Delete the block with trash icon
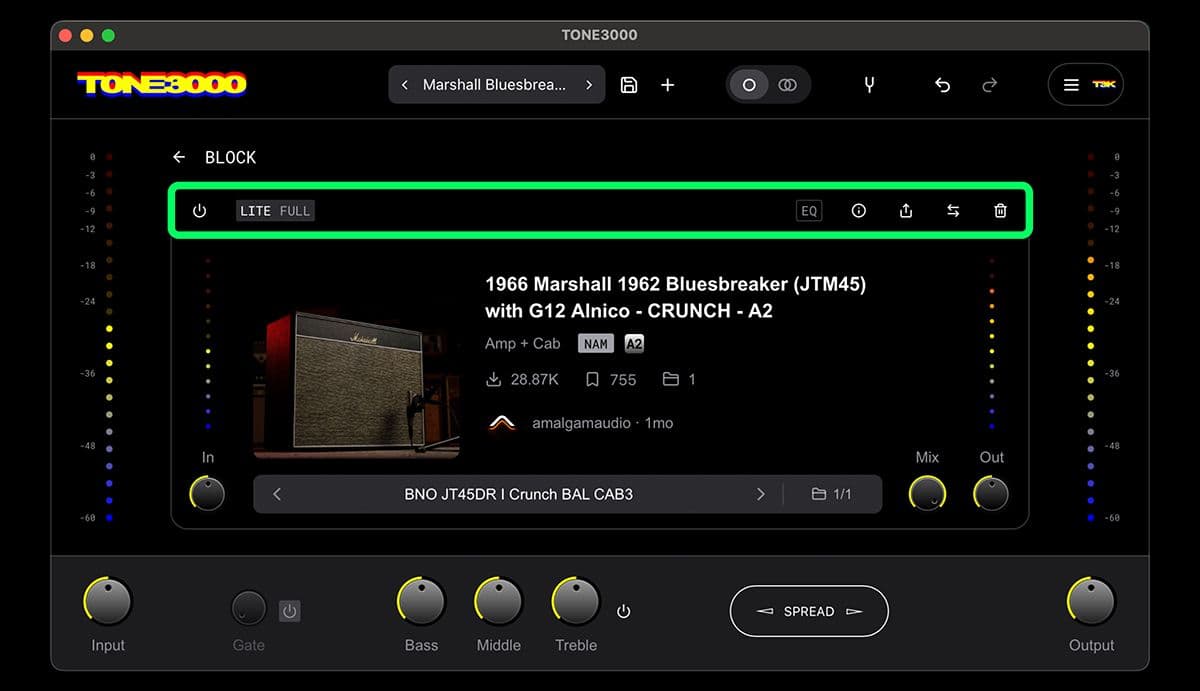The width and height of the screenshot is (1200, 691). (1000, 211)
